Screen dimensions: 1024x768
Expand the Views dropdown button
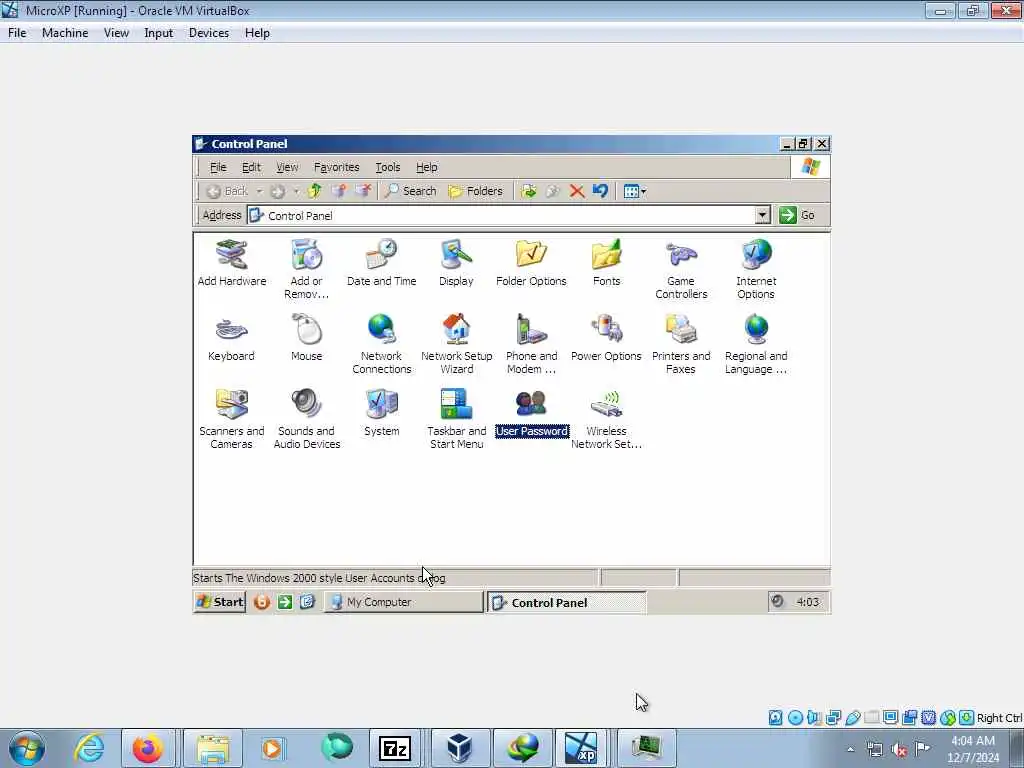(x=635, y=191)
